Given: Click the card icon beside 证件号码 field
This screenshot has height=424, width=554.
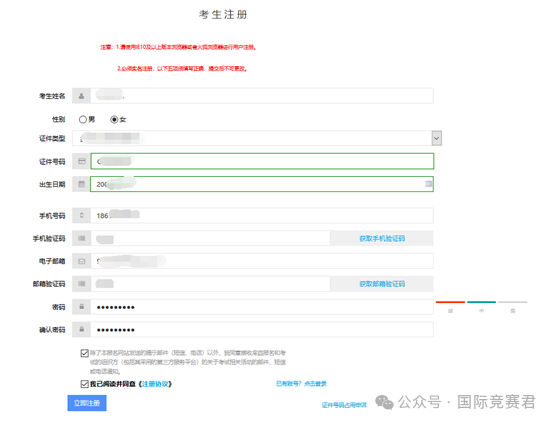Looking at the screenshot, I should (82, 161).
